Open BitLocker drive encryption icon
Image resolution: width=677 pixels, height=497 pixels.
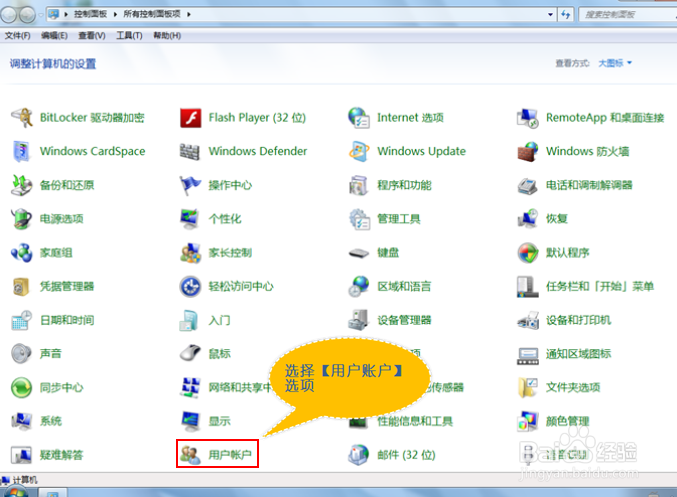[x=22, y=118]
